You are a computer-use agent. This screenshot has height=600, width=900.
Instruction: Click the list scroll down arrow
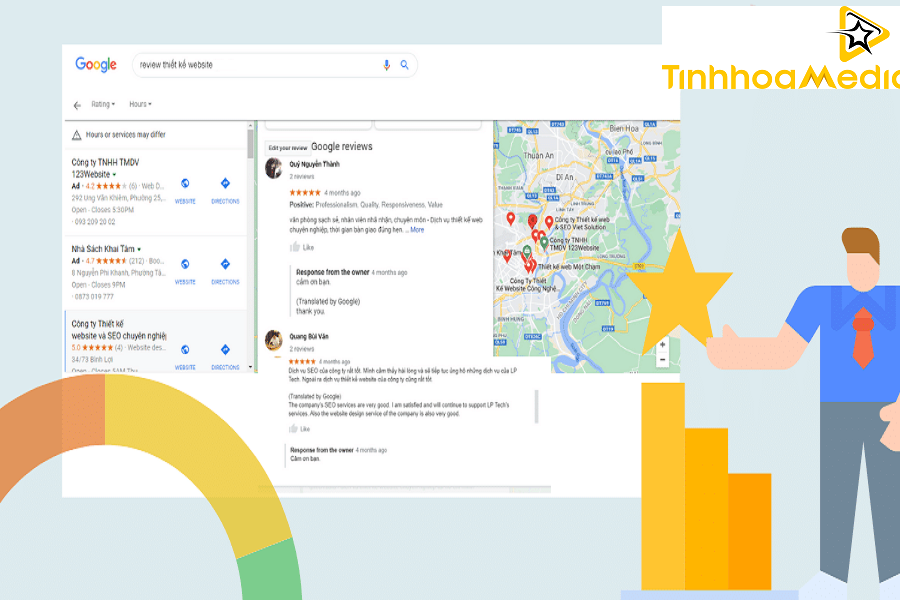[250, 366]
